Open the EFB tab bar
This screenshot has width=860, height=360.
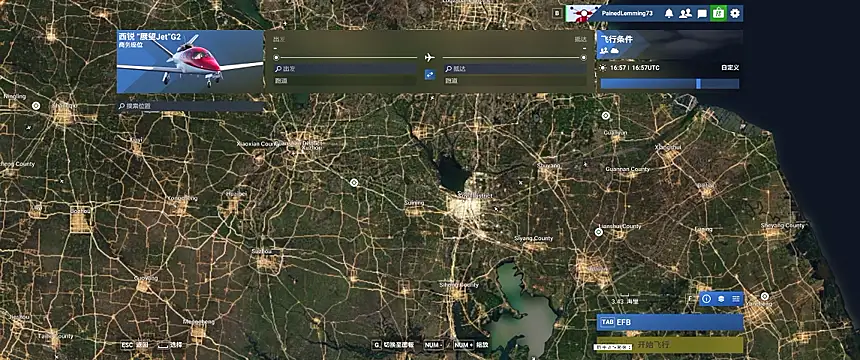click(670, 322)
